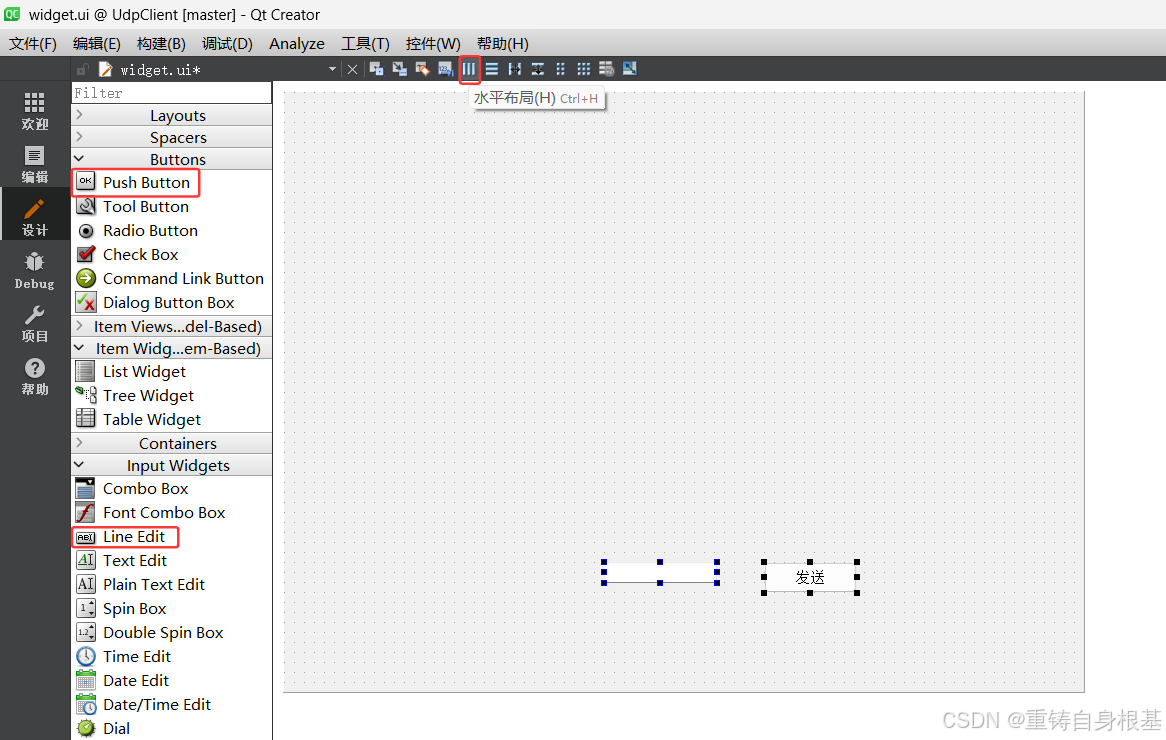Select the Edit Tab Order mode icon

(445, 69)
